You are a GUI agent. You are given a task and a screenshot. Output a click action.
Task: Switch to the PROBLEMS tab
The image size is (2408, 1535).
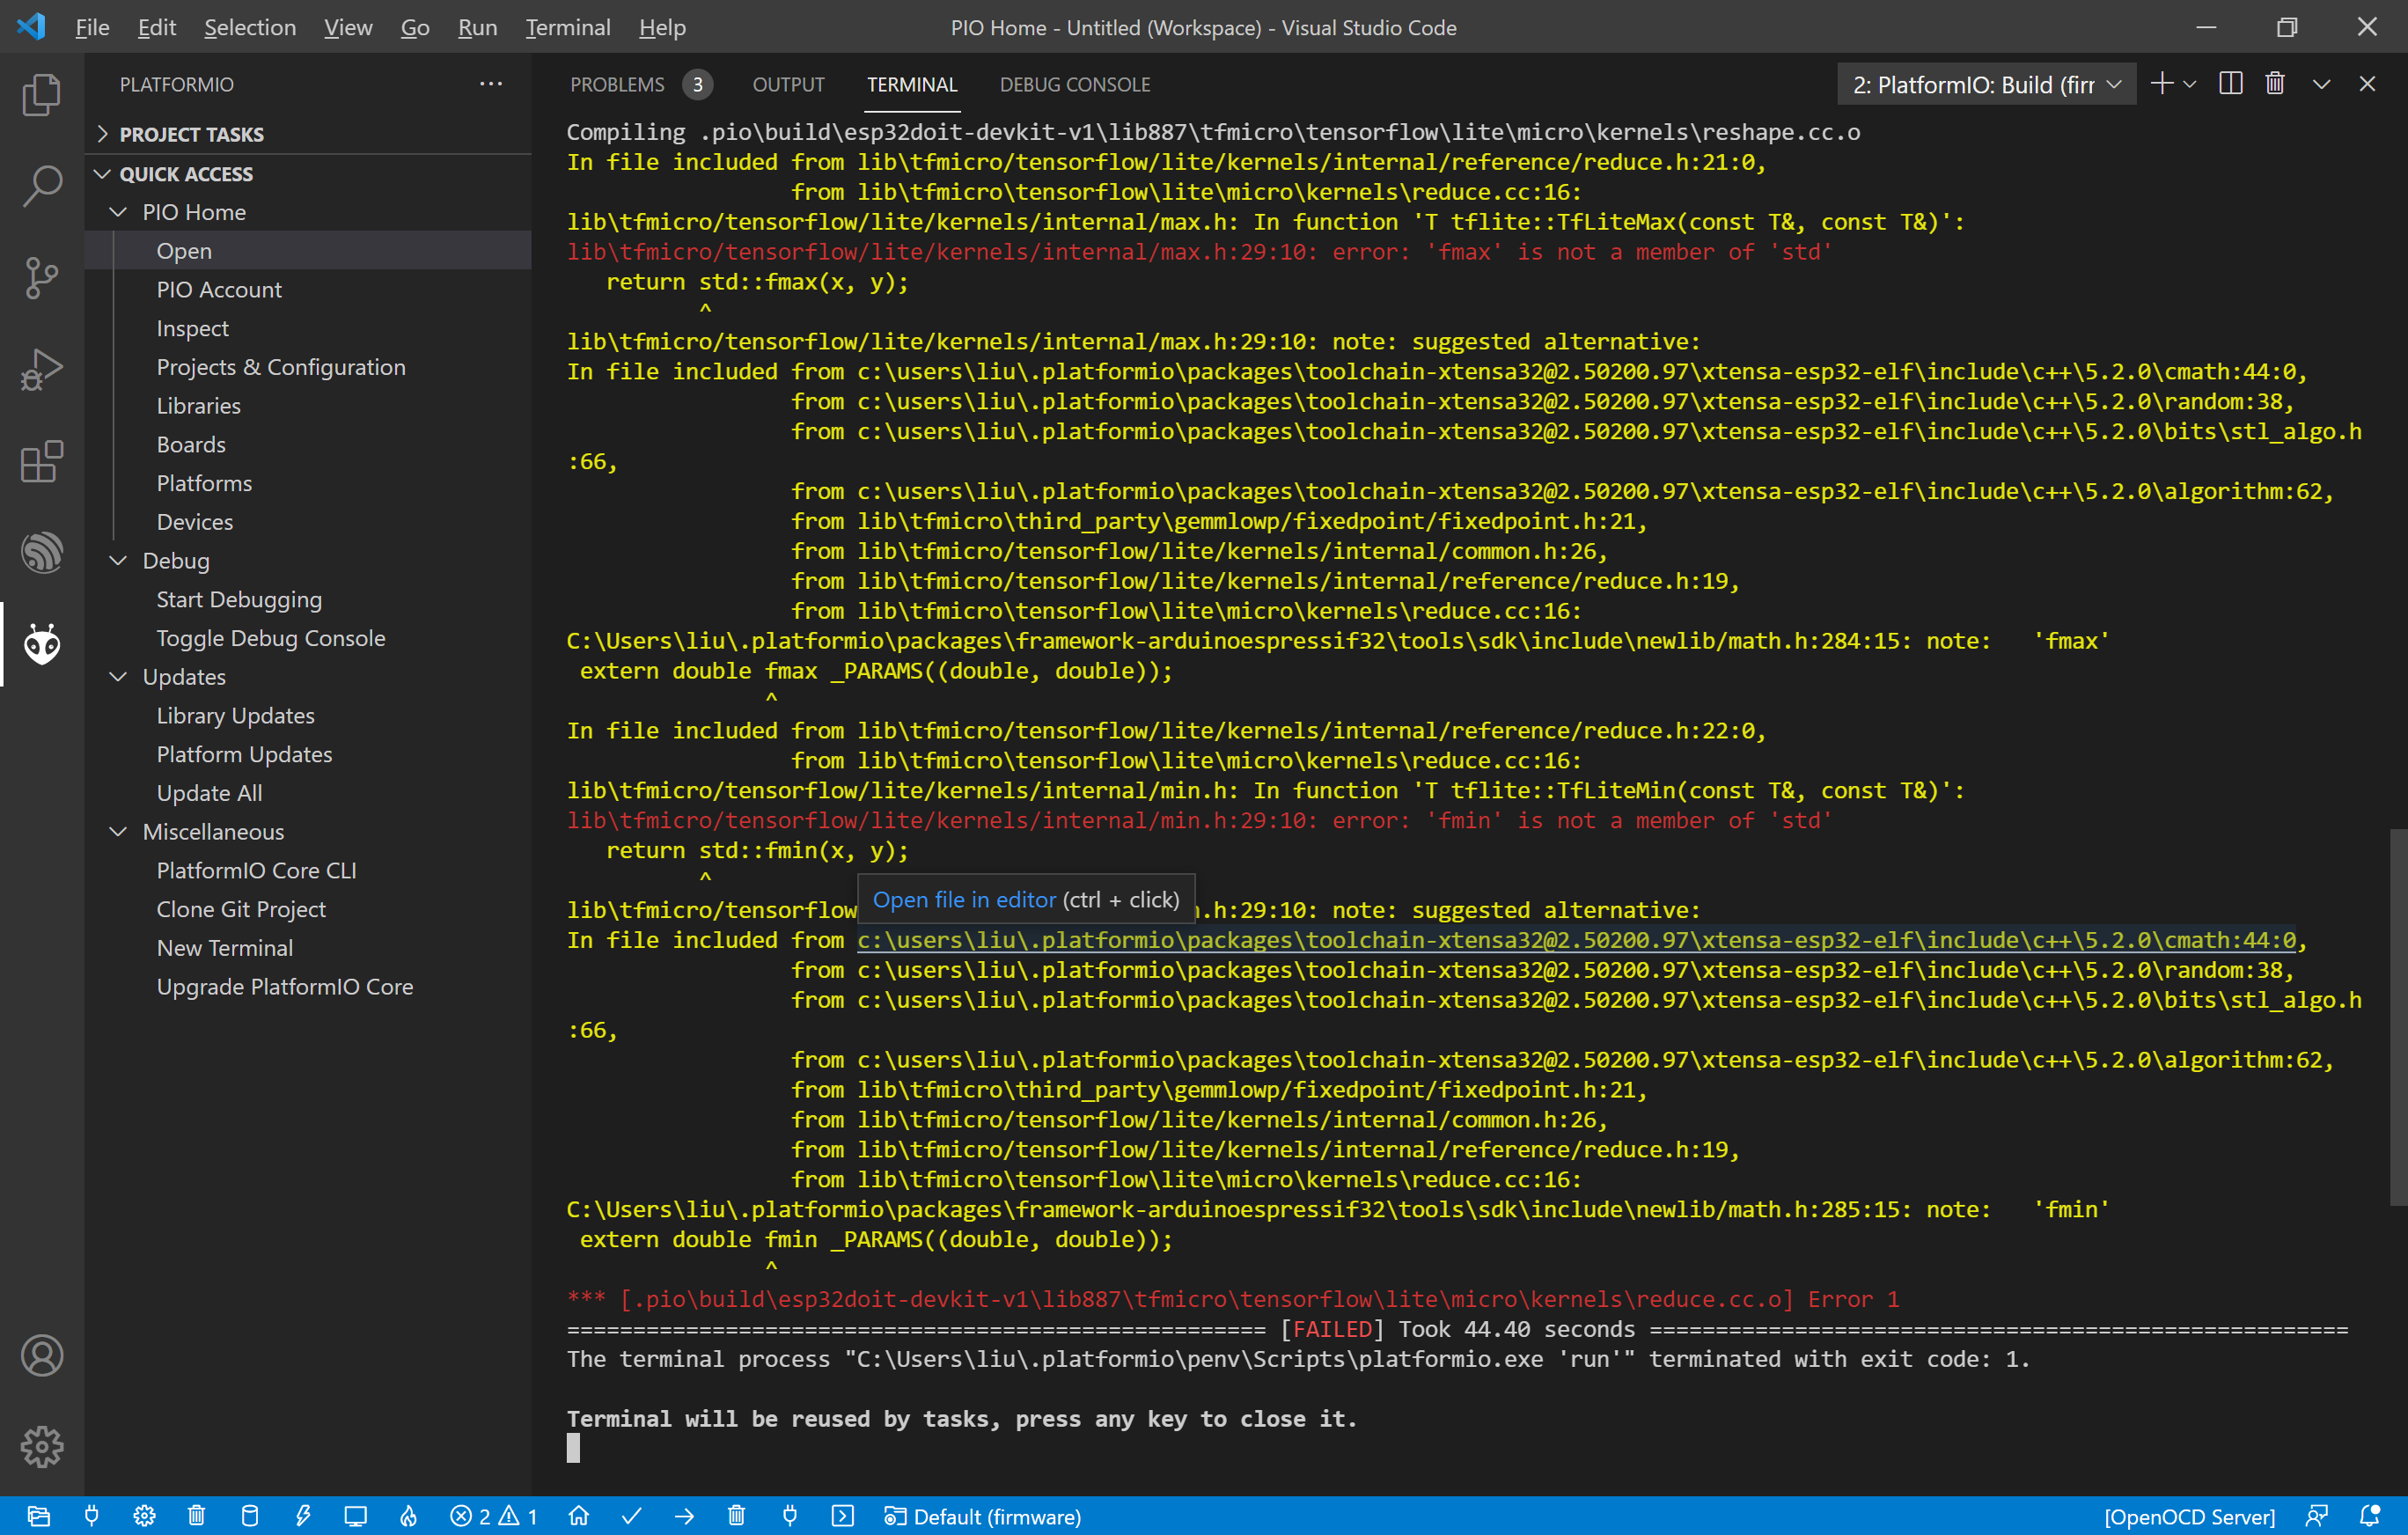click(x=616, y=84)
